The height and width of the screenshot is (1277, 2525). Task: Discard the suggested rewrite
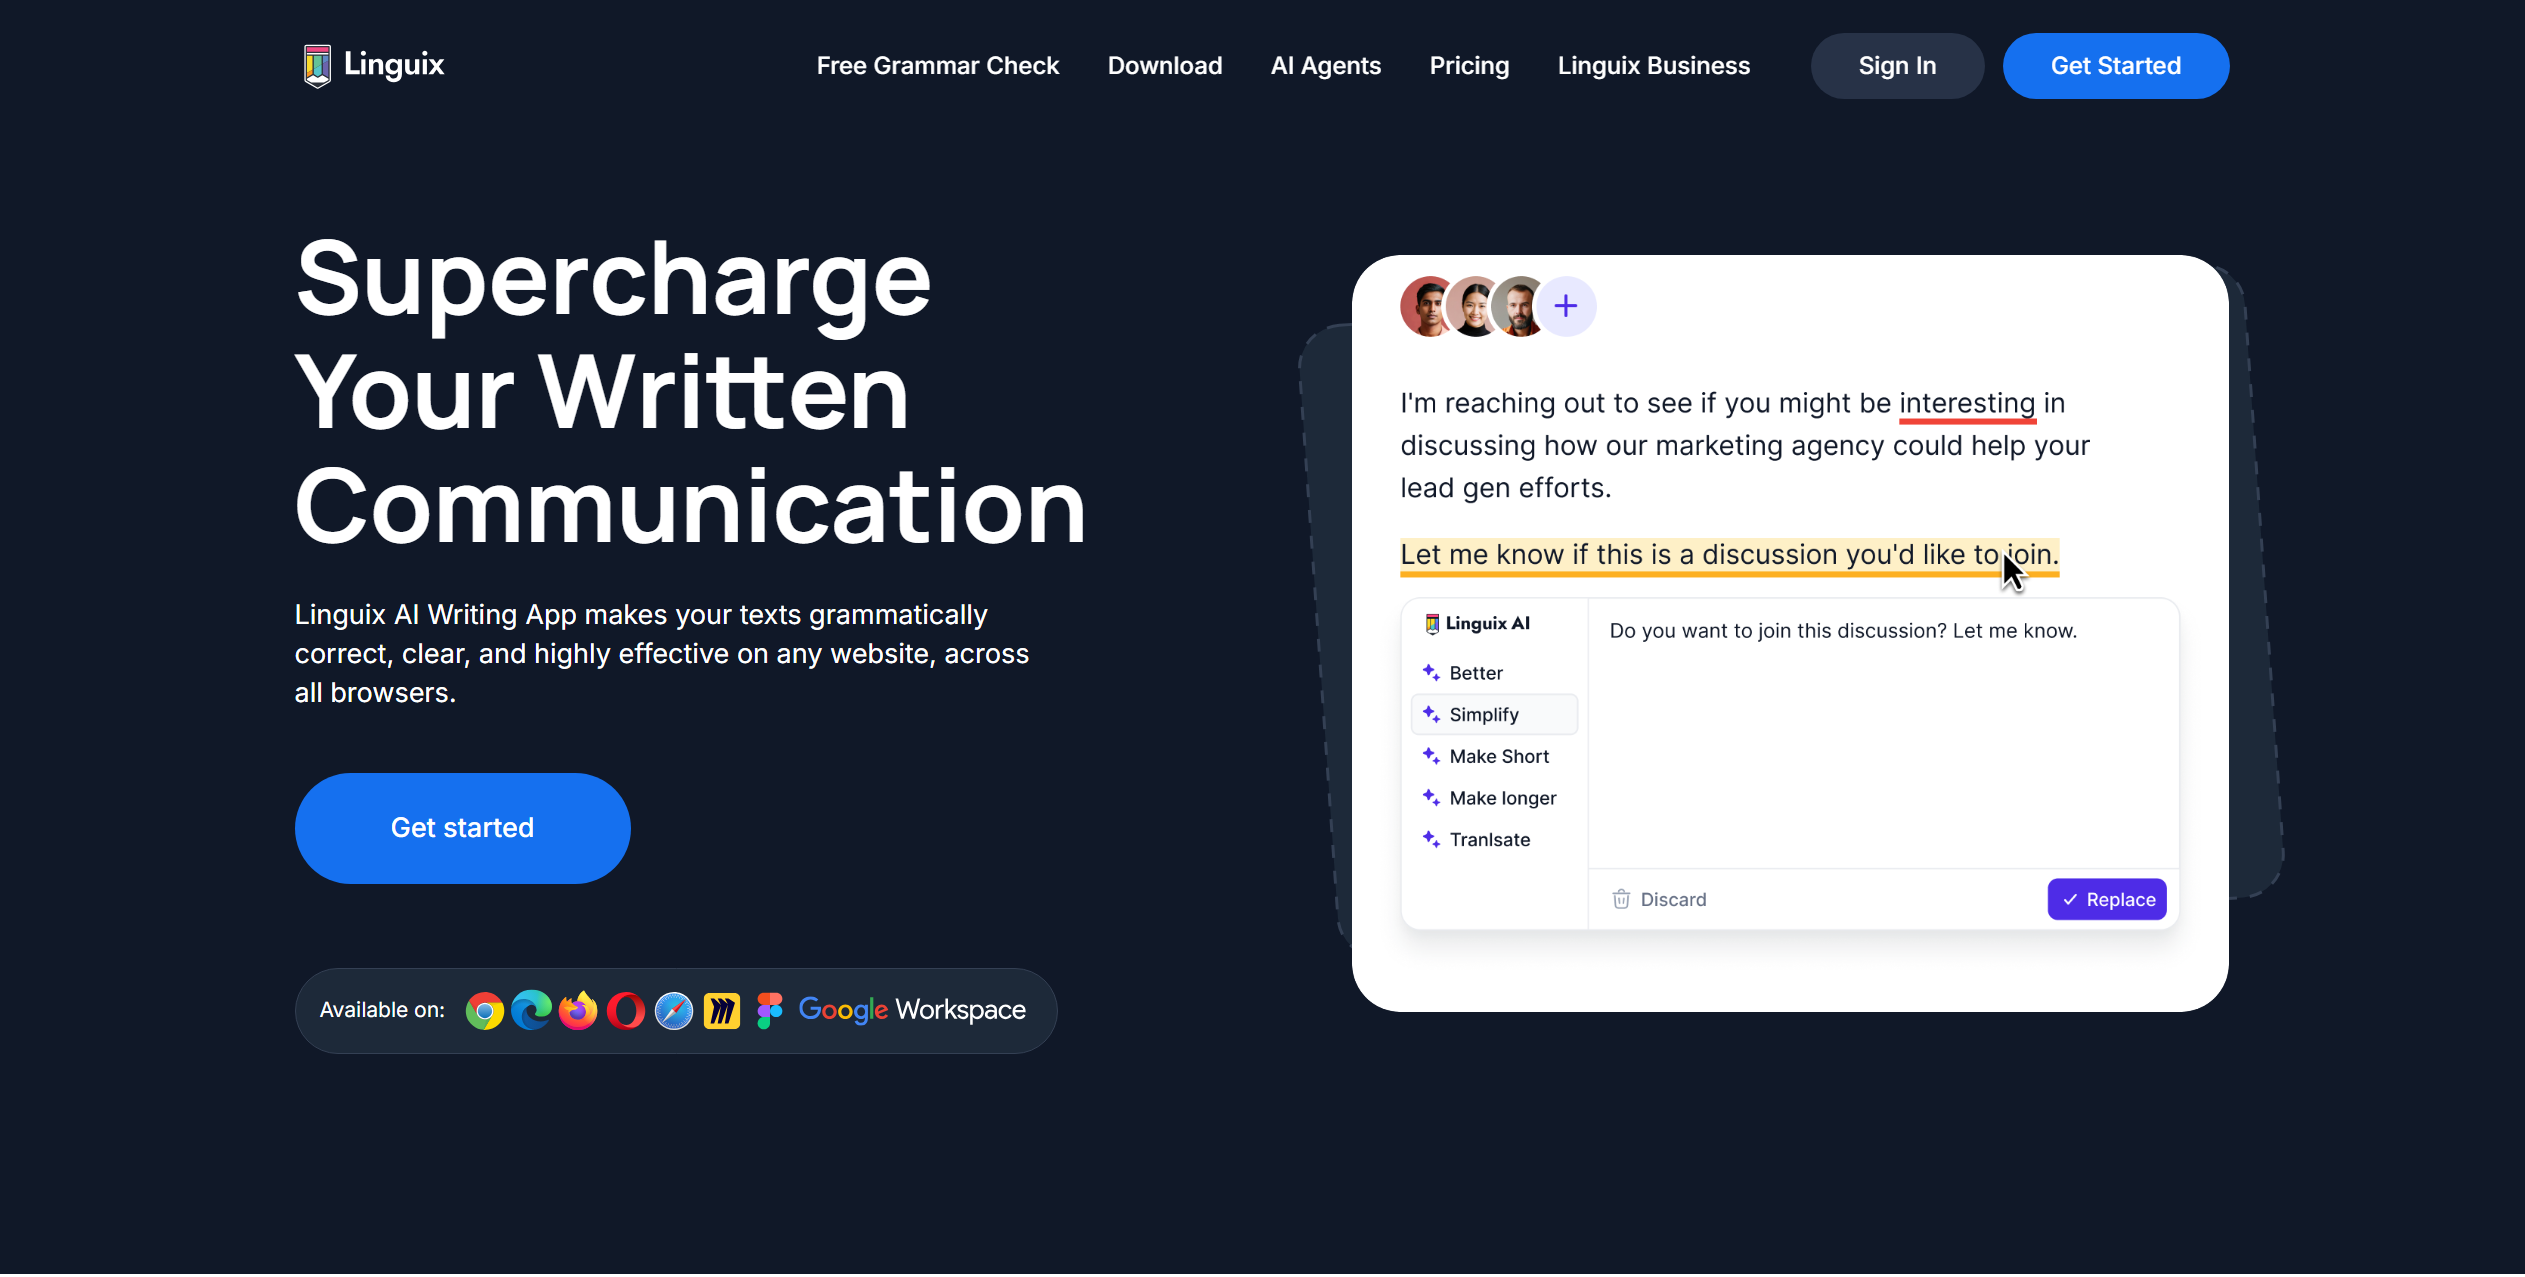coord(1659,900)
